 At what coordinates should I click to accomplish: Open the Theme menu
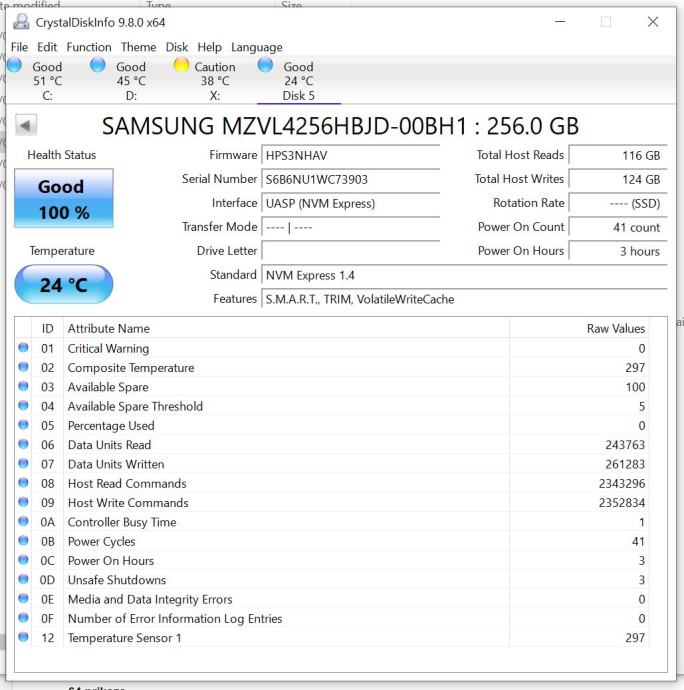[x=139, y=47]
